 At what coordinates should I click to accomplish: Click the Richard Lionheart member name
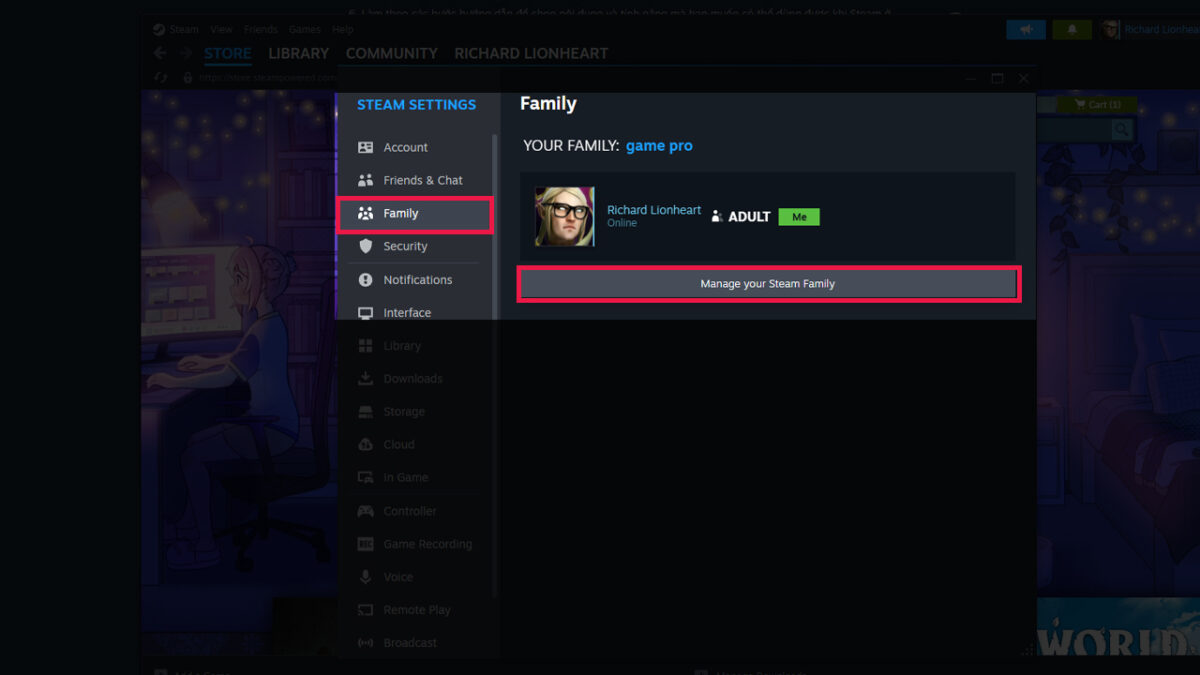tap(654, 210)
